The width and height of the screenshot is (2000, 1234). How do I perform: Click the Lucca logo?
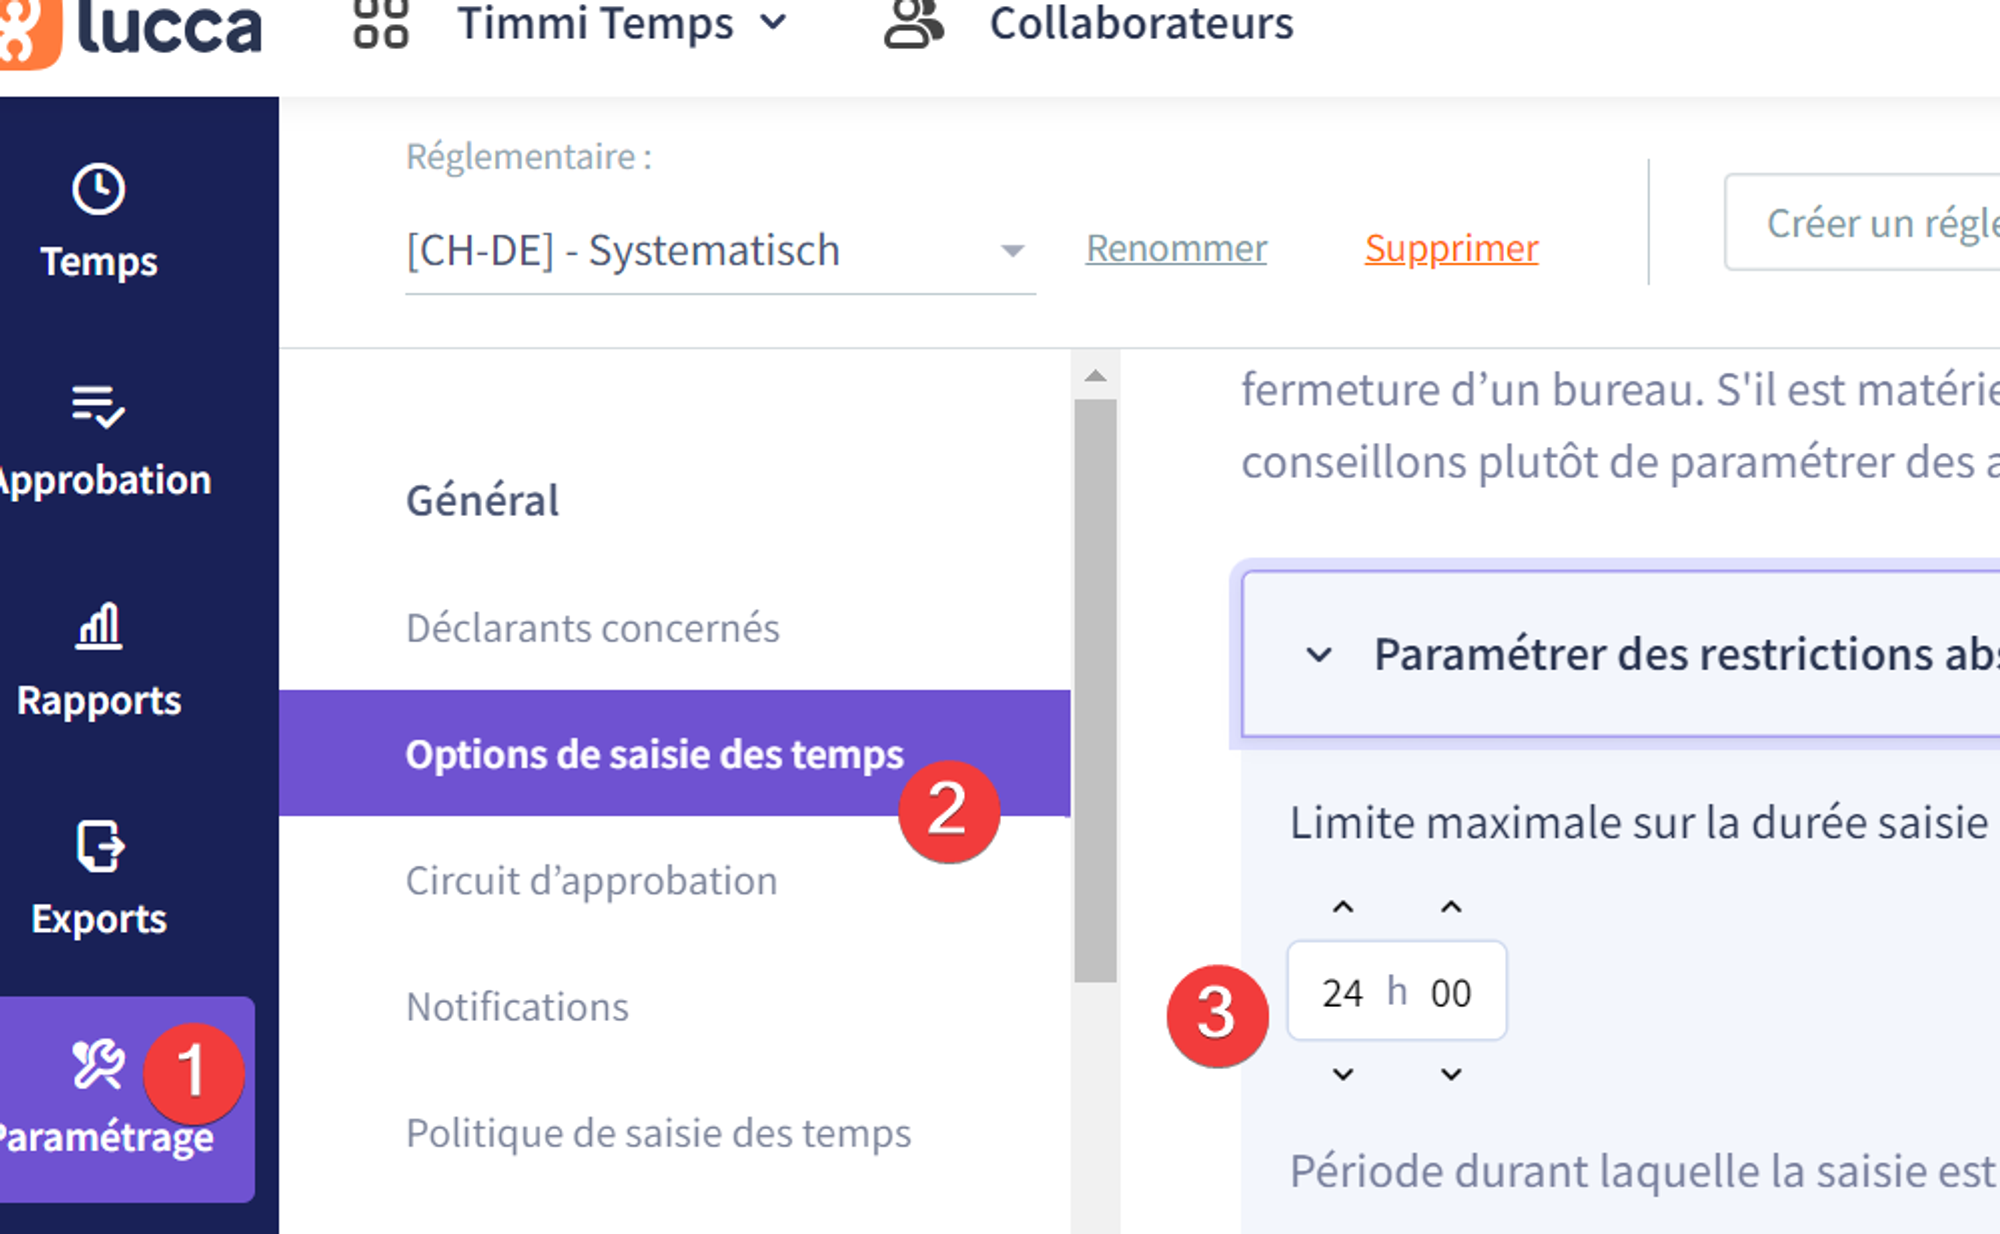pos(130,28)
